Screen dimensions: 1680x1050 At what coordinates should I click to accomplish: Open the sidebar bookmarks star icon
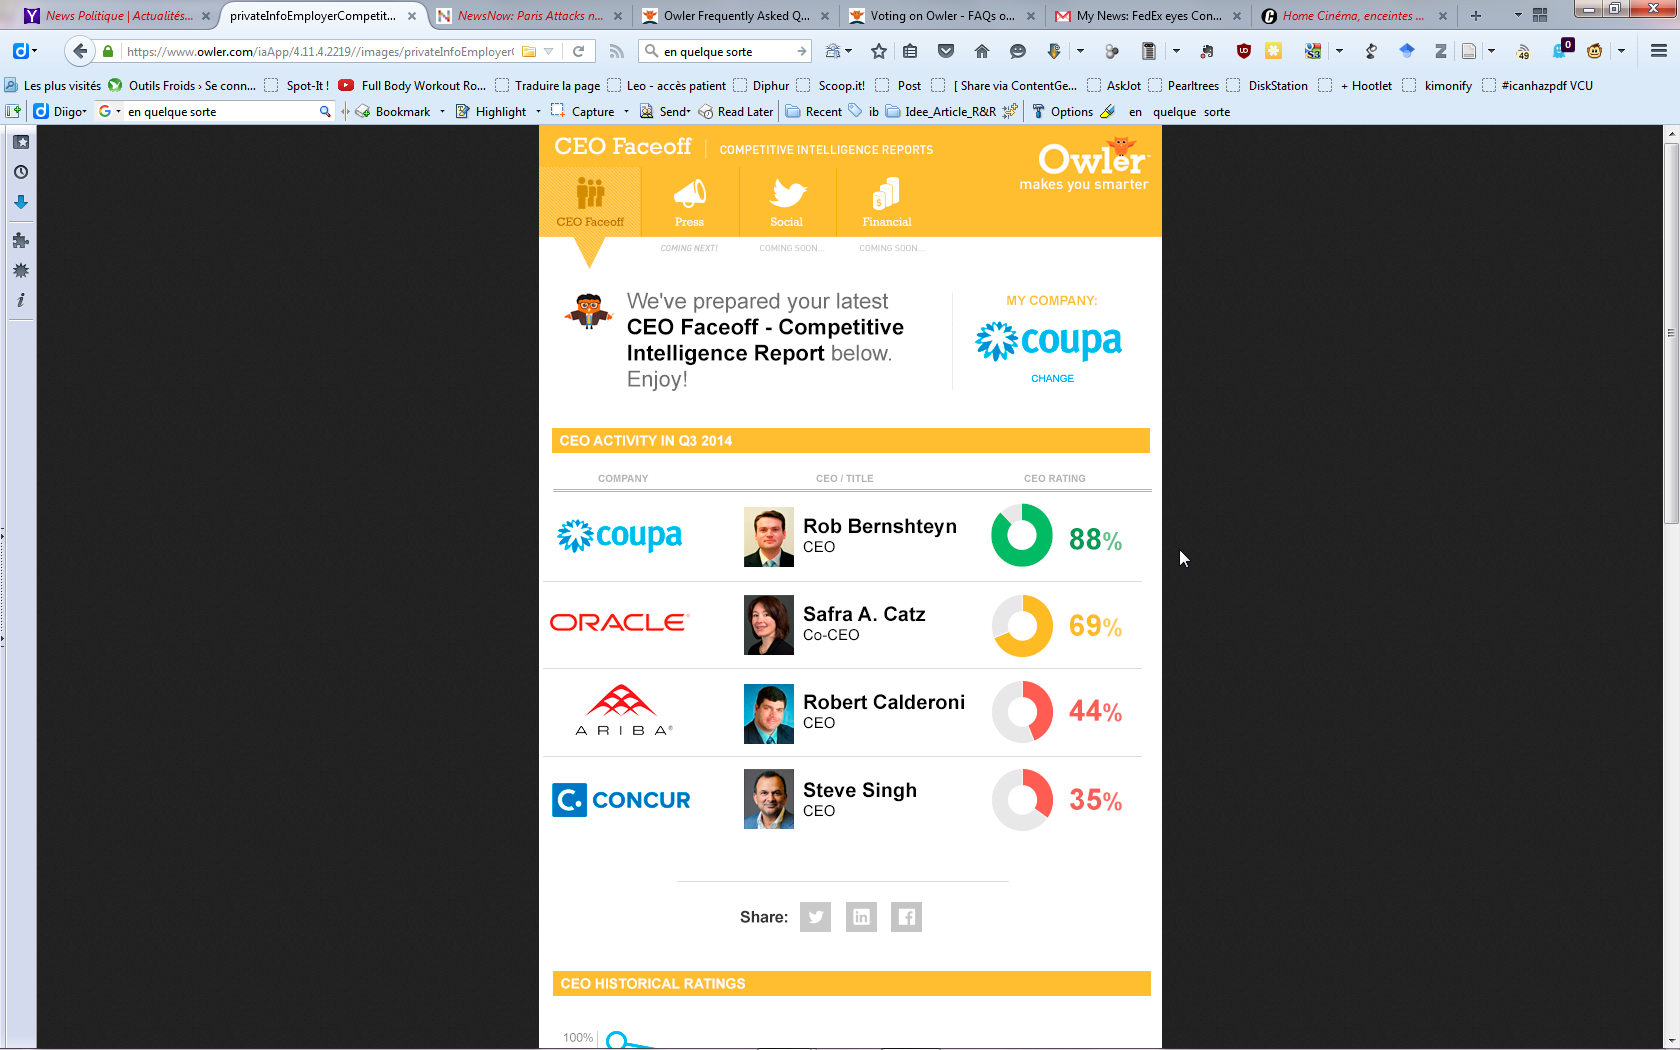tap(21, 142)
